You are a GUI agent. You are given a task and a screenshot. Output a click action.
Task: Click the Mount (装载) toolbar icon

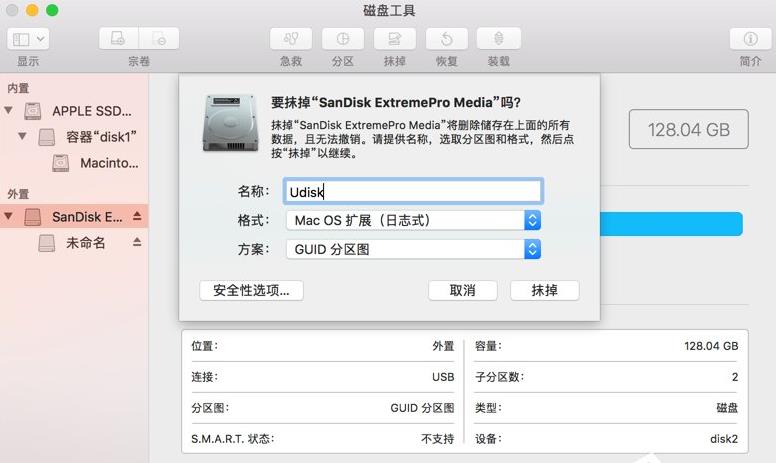[x=498, y=39]
